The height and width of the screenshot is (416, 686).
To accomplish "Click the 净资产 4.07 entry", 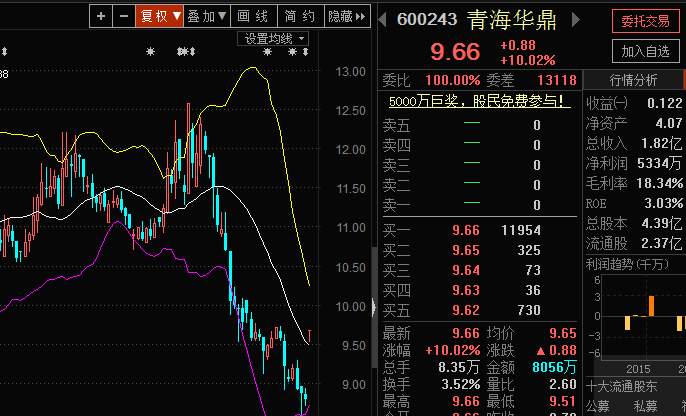I will coord(634,123).
